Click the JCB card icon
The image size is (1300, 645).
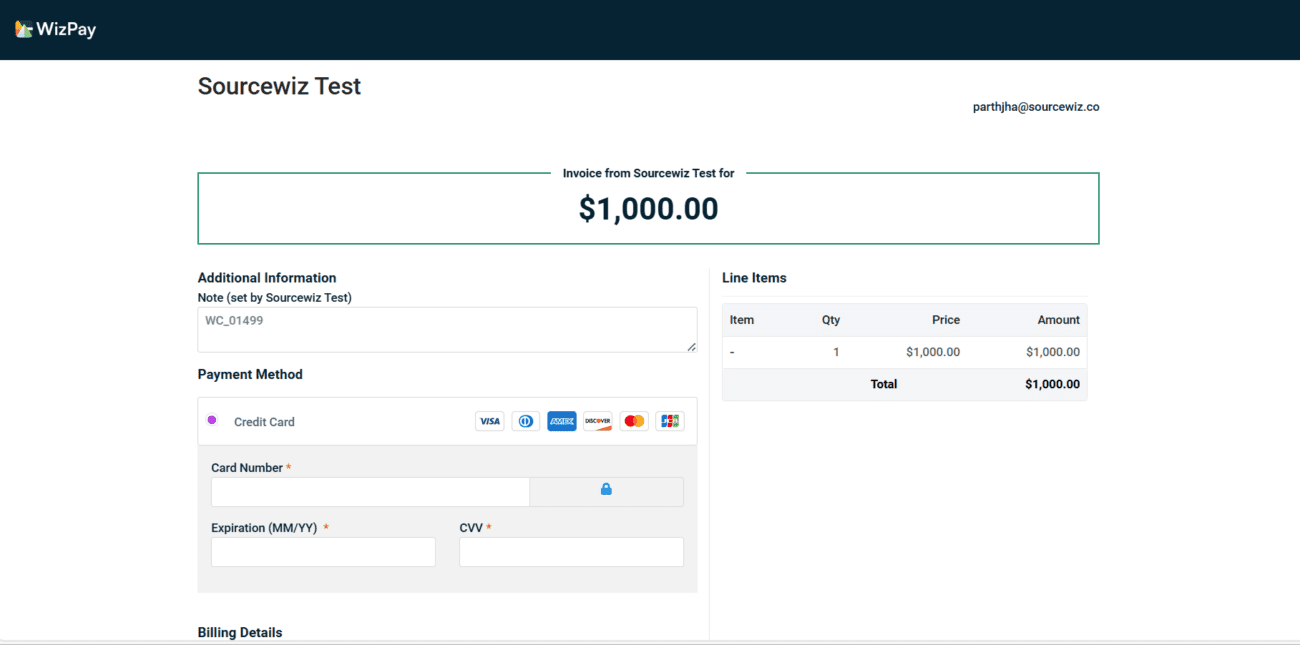coord(670,421)
